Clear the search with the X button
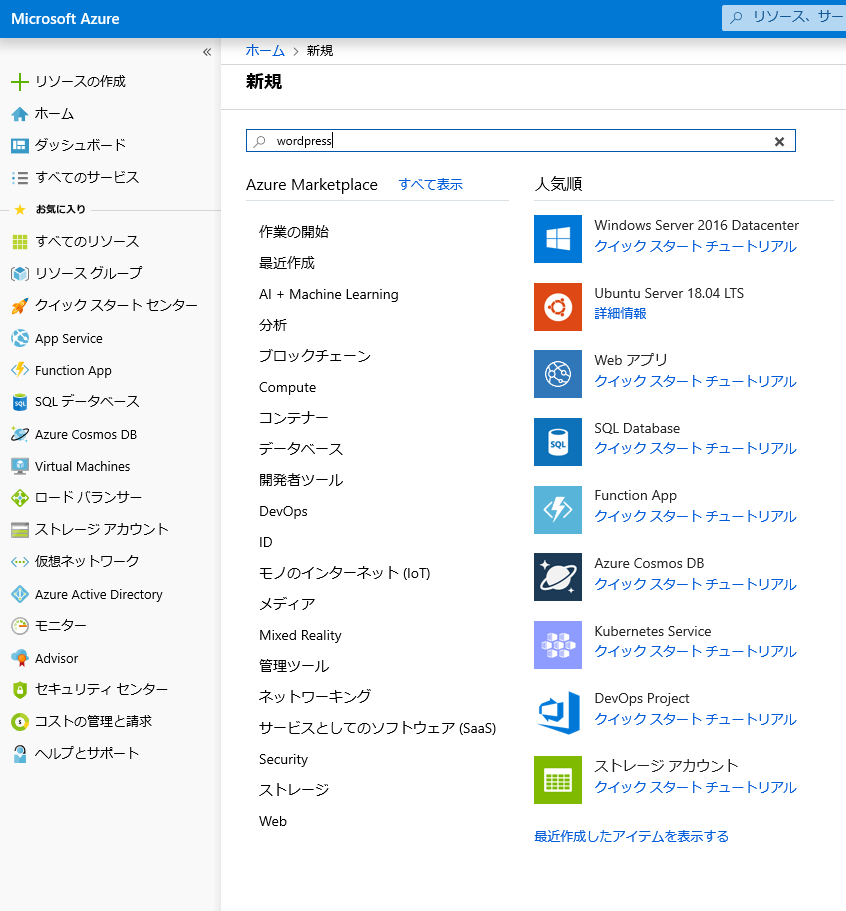This screenshot has height=911, width=846. (x=779, y=141)
